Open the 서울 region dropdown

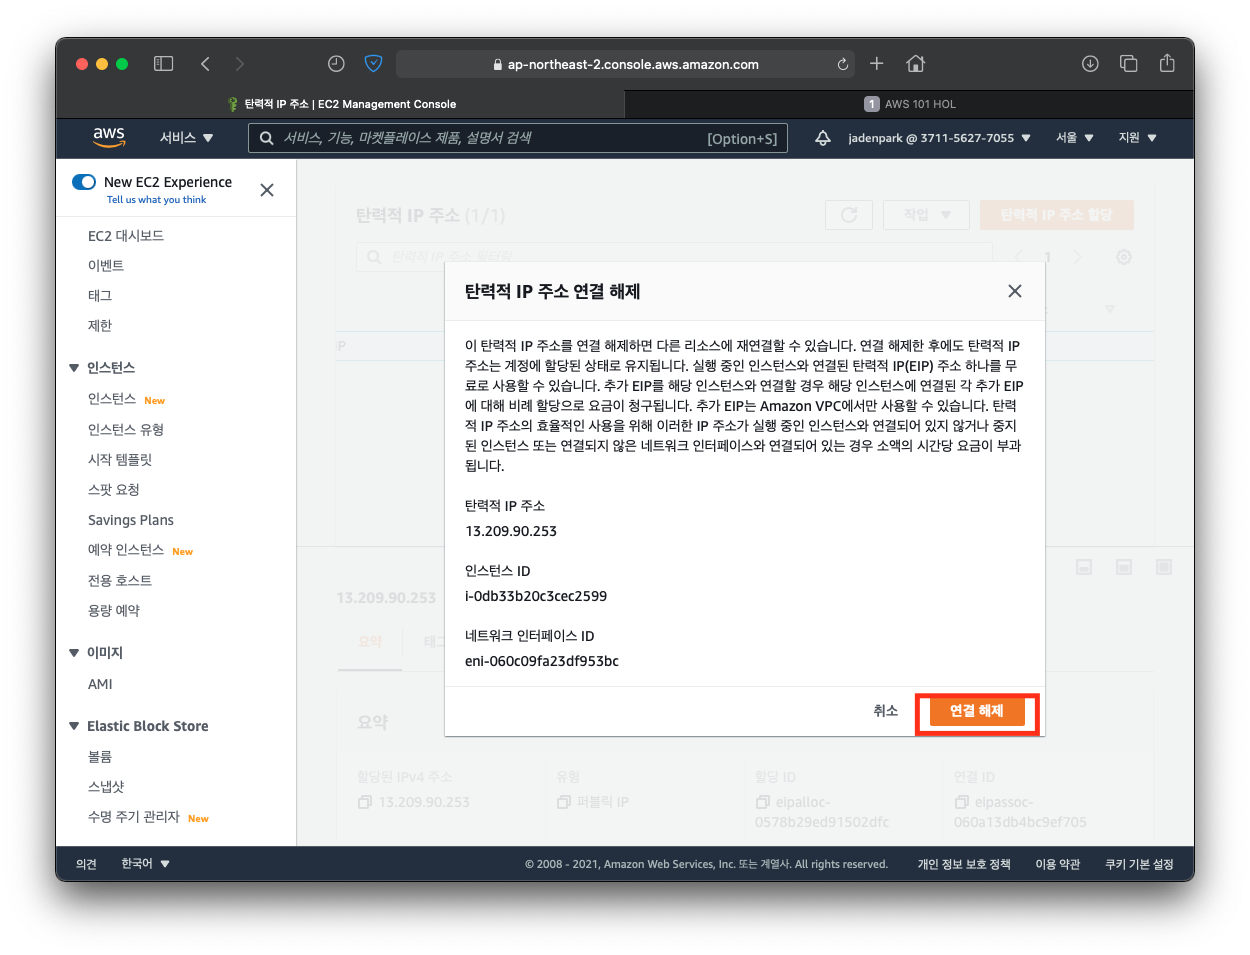[1075, 138]
